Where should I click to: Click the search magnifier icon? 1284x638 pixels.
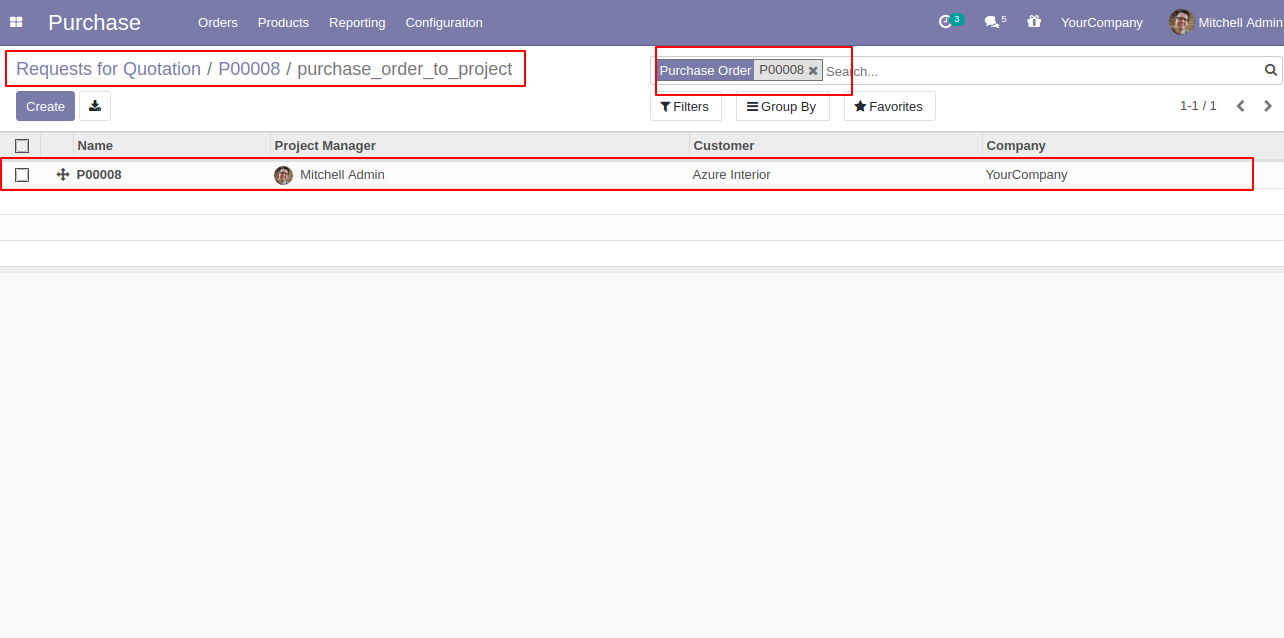[x=1271, y=70]
